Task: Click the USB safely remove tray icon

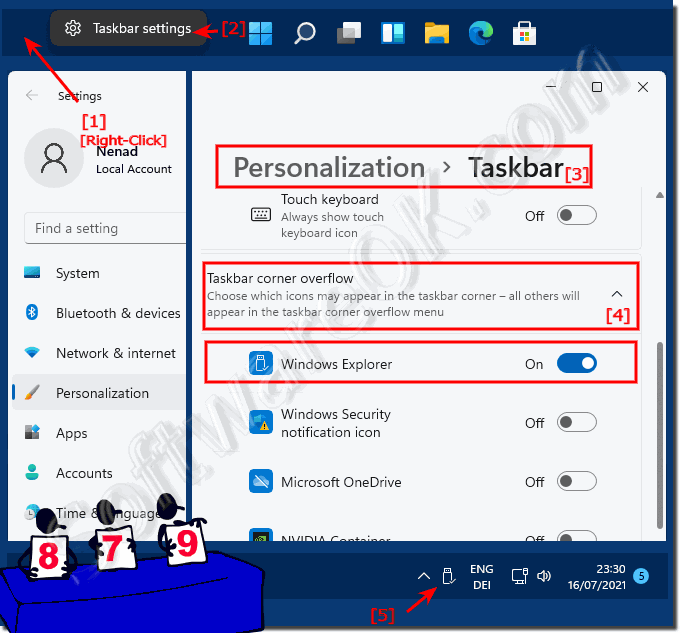Action: click(x=448, y=576)
